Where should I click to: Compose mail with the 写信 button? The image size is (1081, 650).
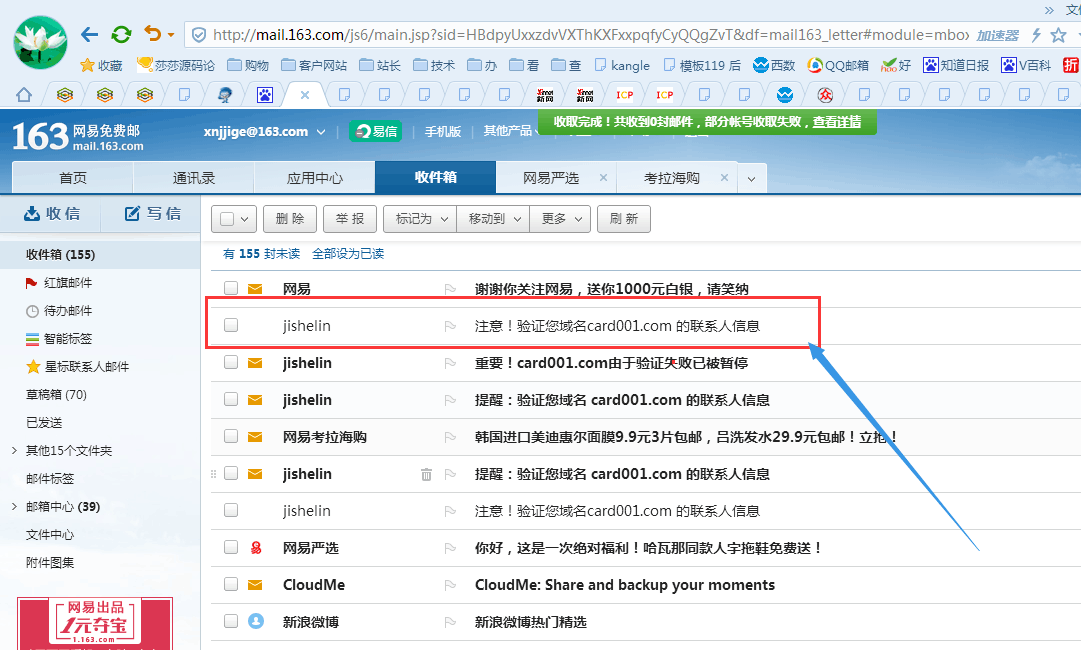152,214
